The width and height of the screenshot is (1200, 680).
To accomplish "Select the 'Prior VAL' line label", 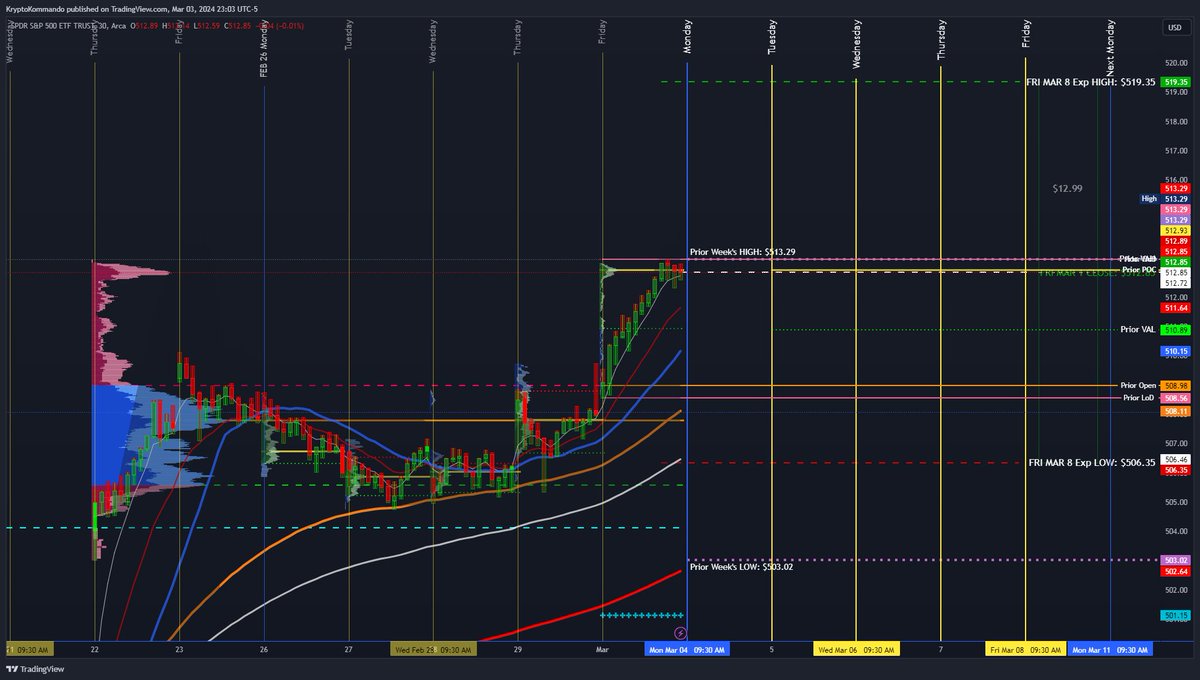I will (1138, 329).
